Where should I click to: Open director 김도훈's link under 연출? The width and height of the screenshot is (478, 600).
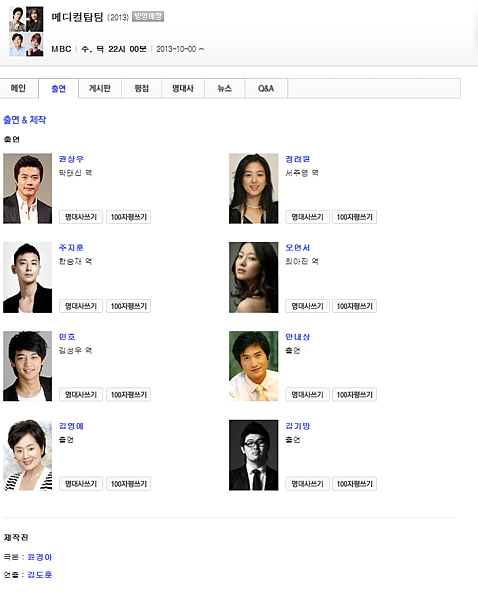point(40,574)
